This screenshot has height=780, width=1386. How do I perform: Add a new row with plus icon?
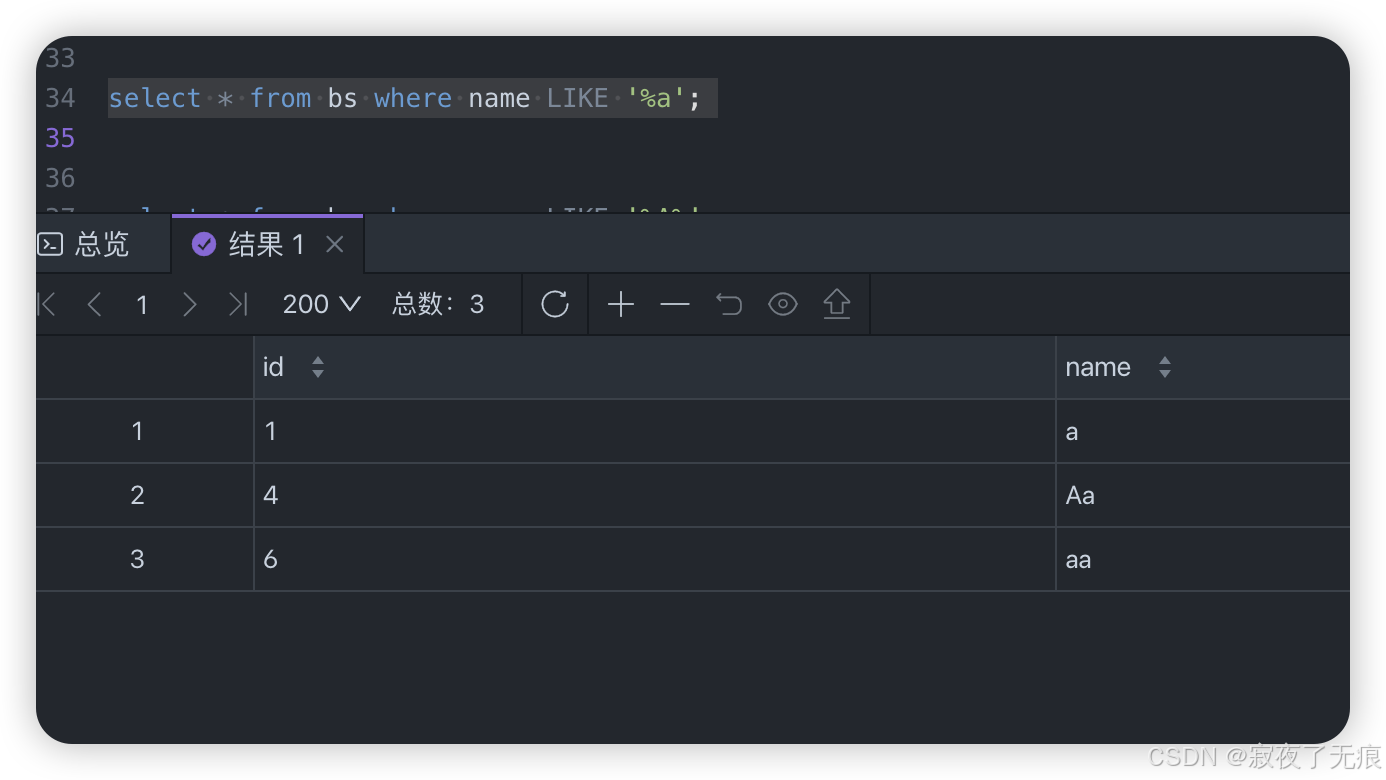point(621,304)
